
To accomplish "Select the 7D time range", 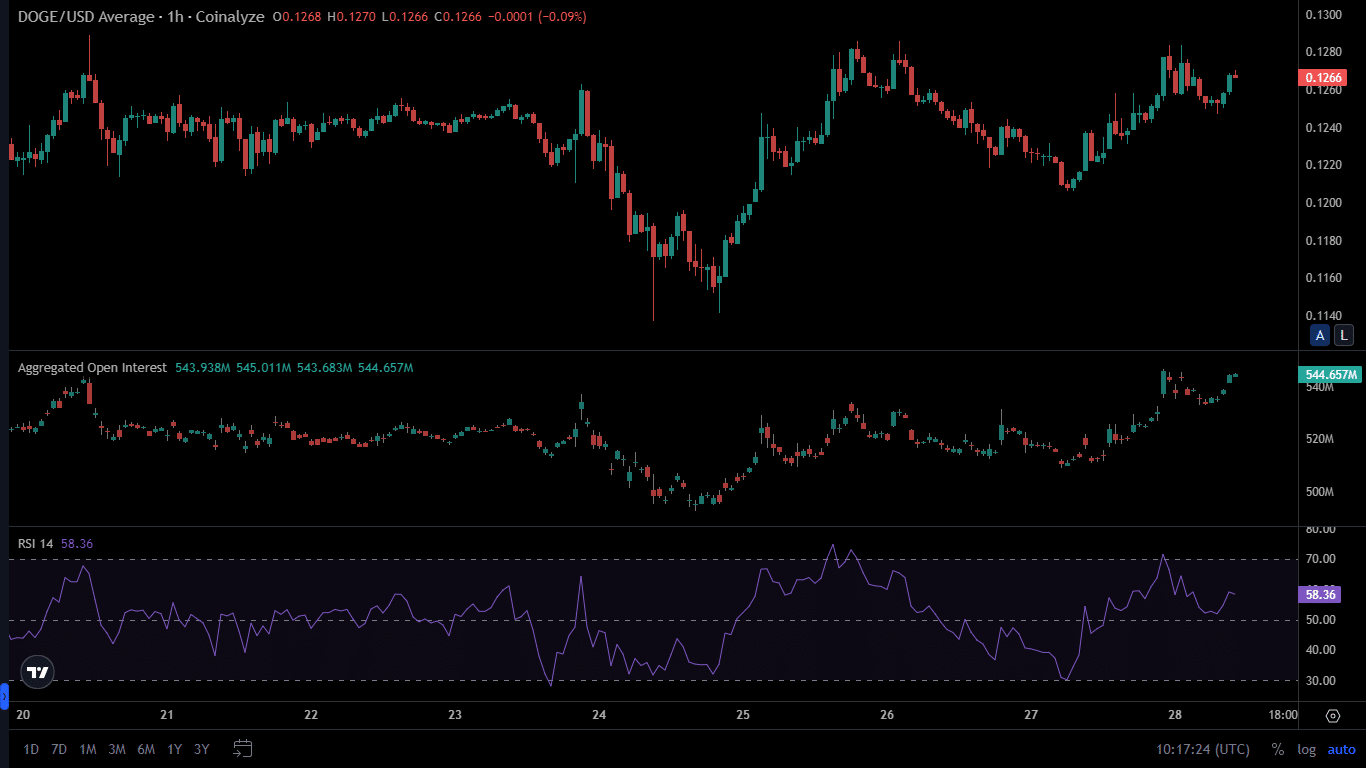I will pos(59,749).
